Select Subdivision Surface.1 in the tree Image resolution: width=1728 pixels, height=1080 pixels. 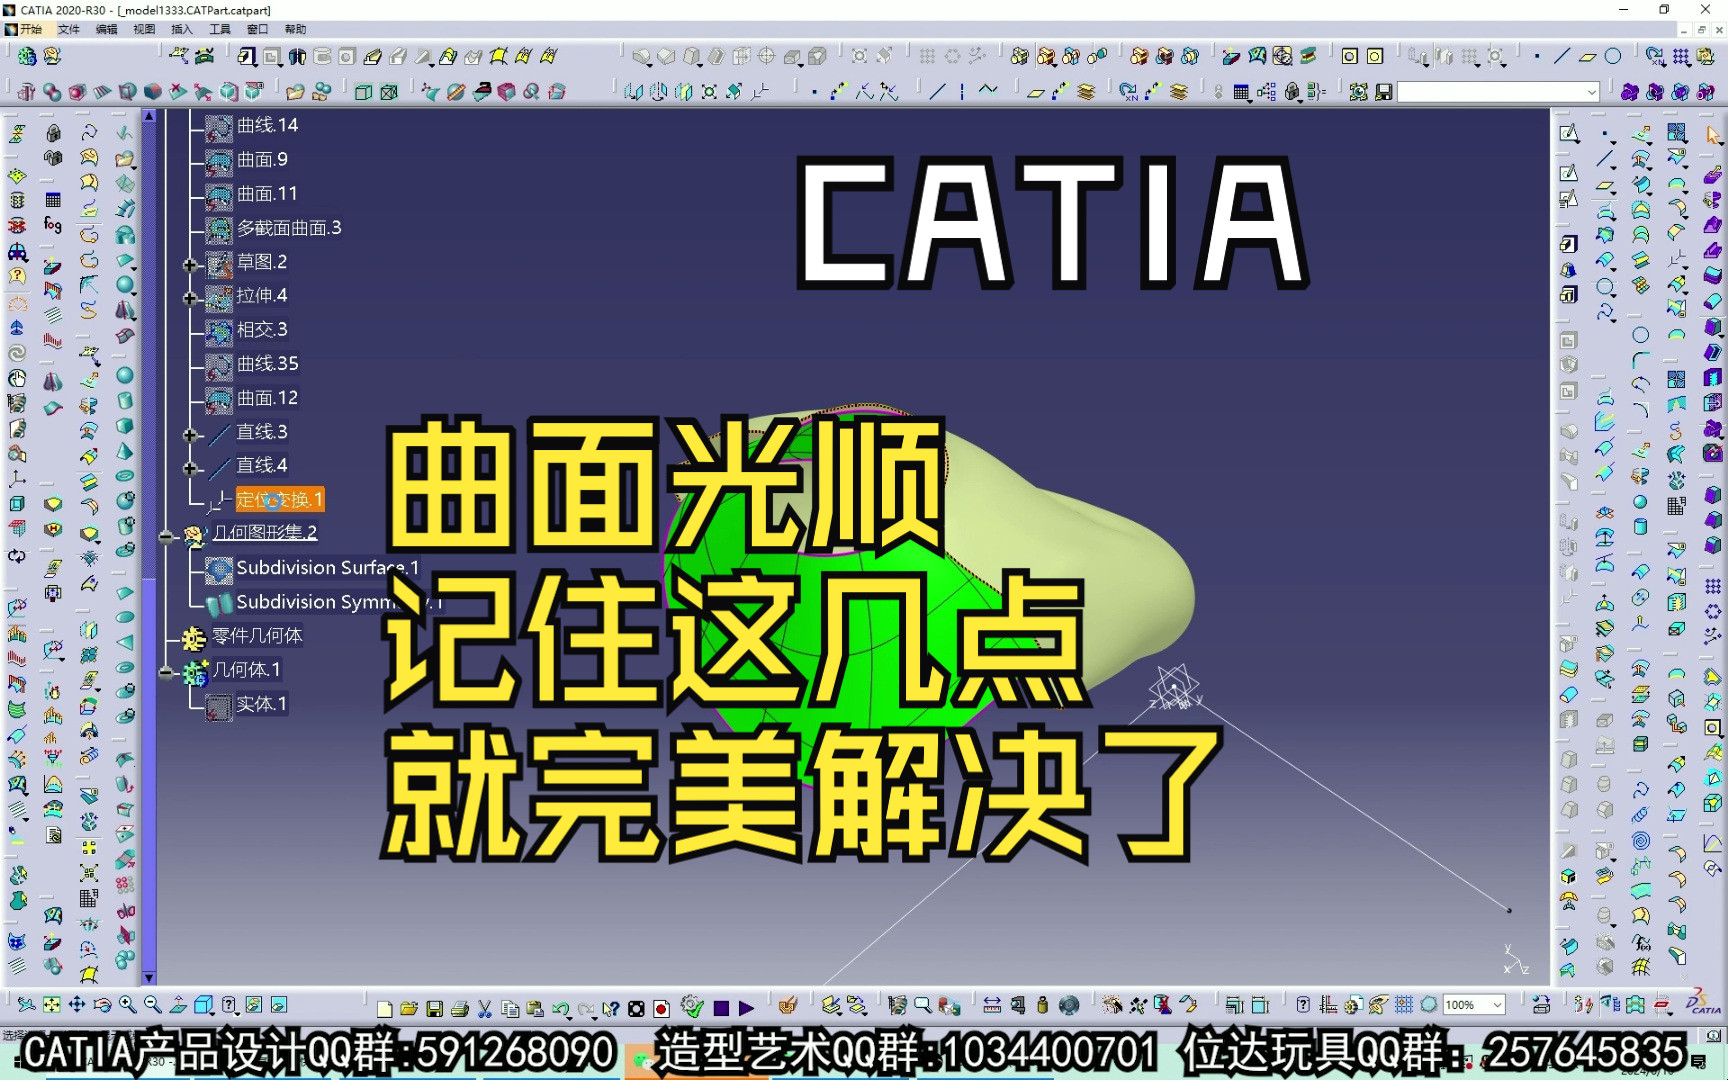point(328,567)
